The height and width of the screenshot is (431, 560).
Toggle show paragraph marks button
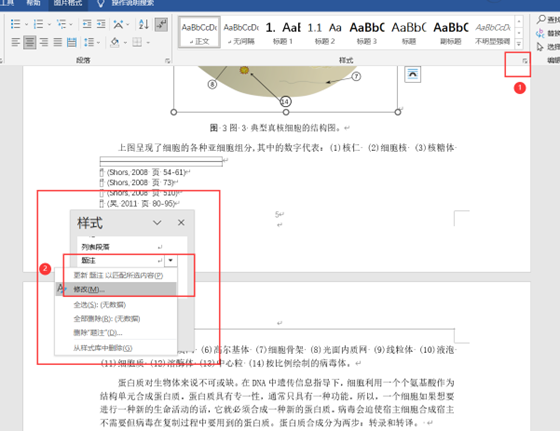click(x=161, y=24)
